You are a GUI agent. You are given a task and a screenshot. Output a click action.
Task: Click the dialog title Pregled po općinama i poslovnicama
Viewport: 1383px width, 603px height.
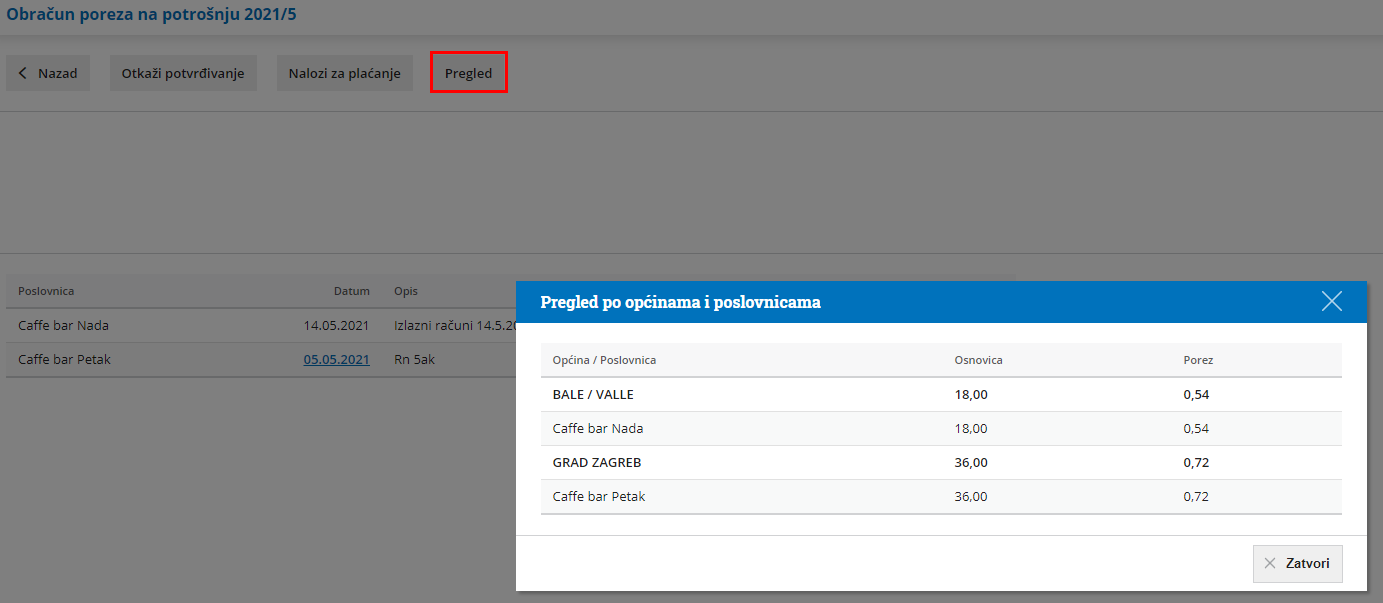click(x=680, y=302)
